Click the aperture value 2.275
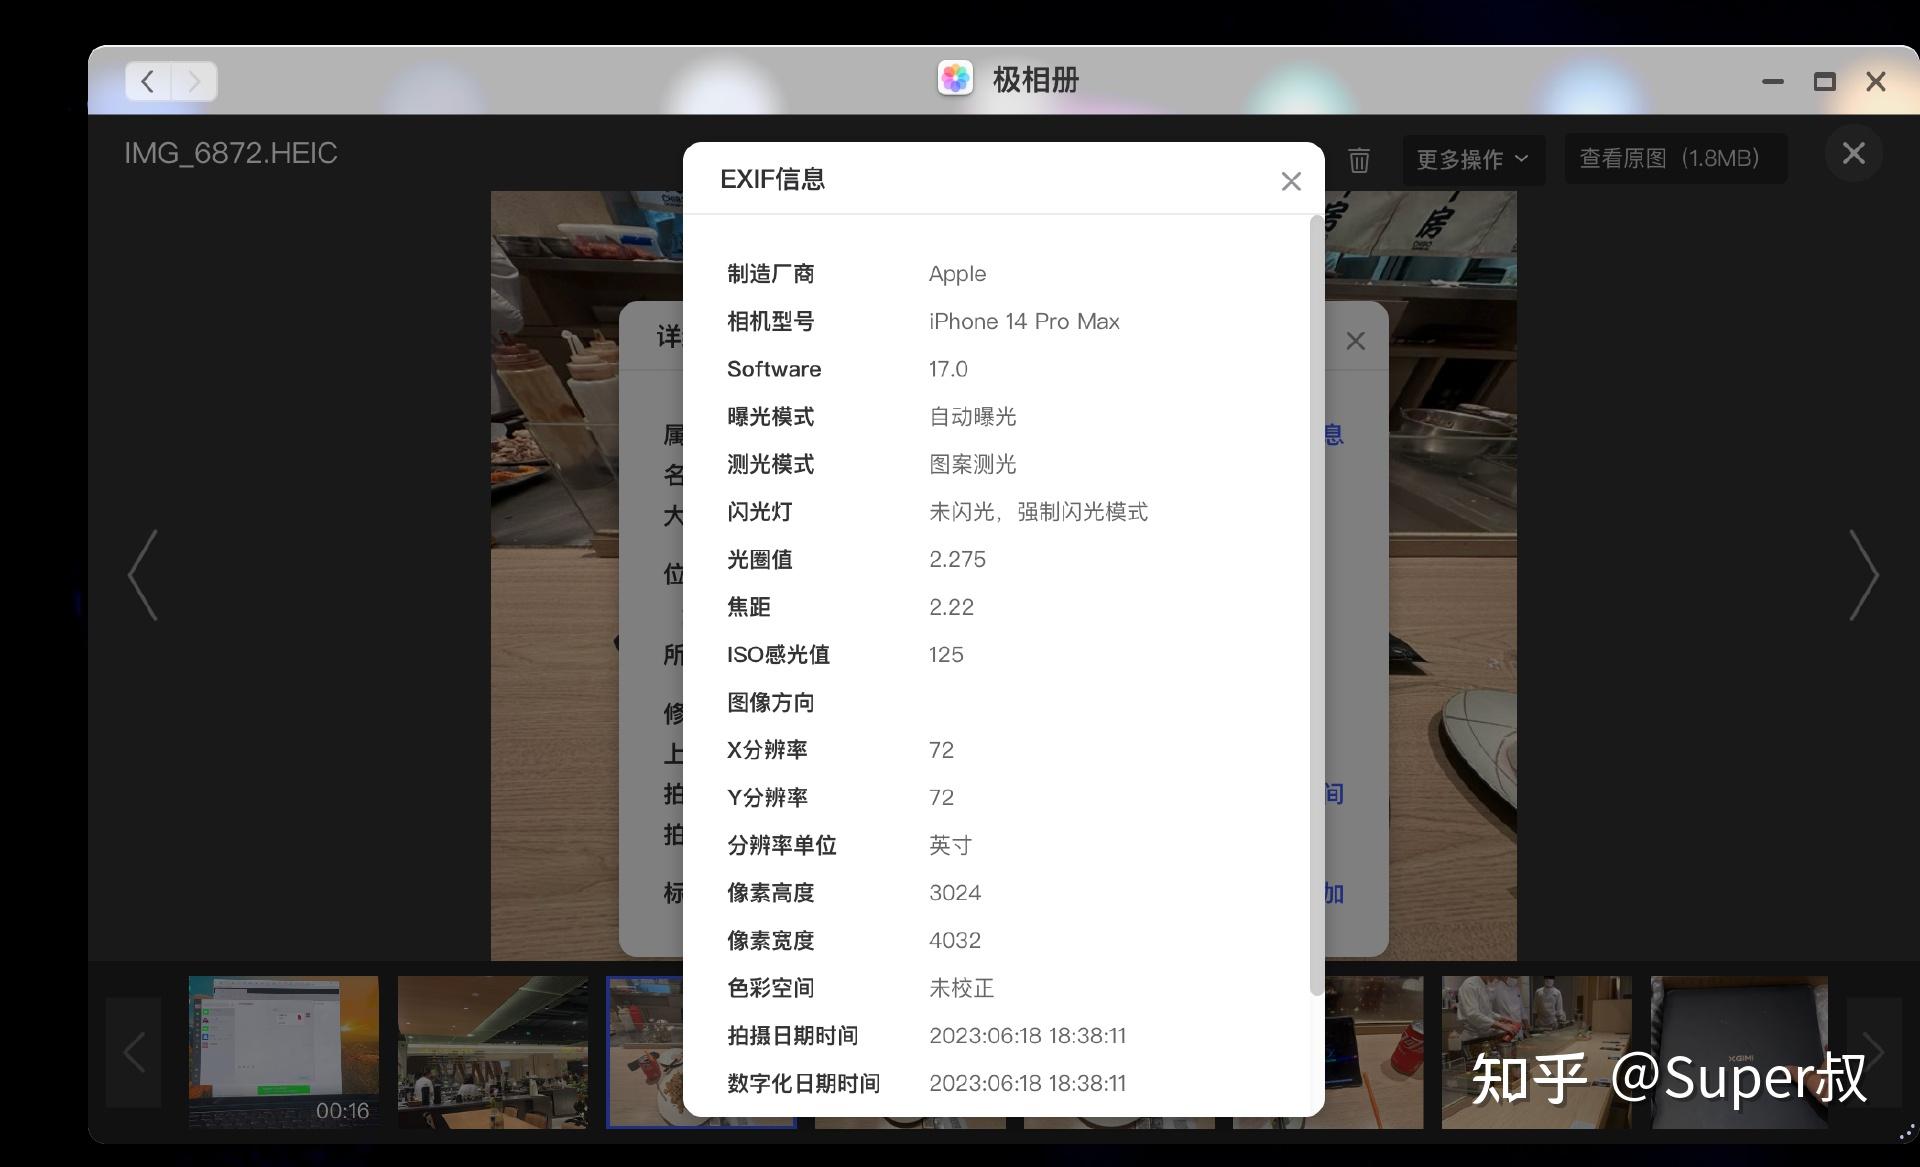Image resolution: width=1920 pixels, height=1167 pixels. [957, 559]
